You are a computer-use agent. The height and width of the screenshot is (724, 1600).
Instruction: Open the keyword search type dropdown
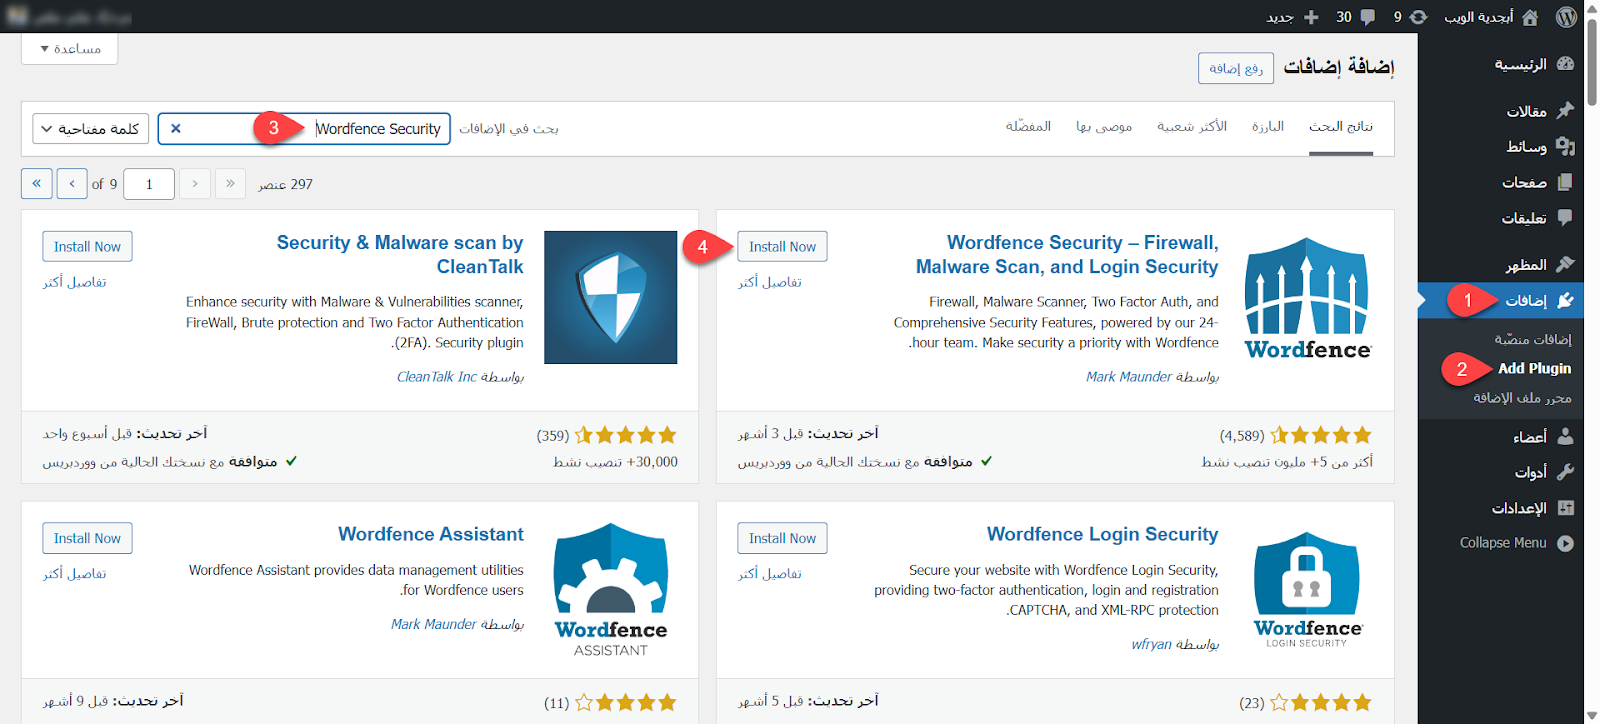coord(91,129)
